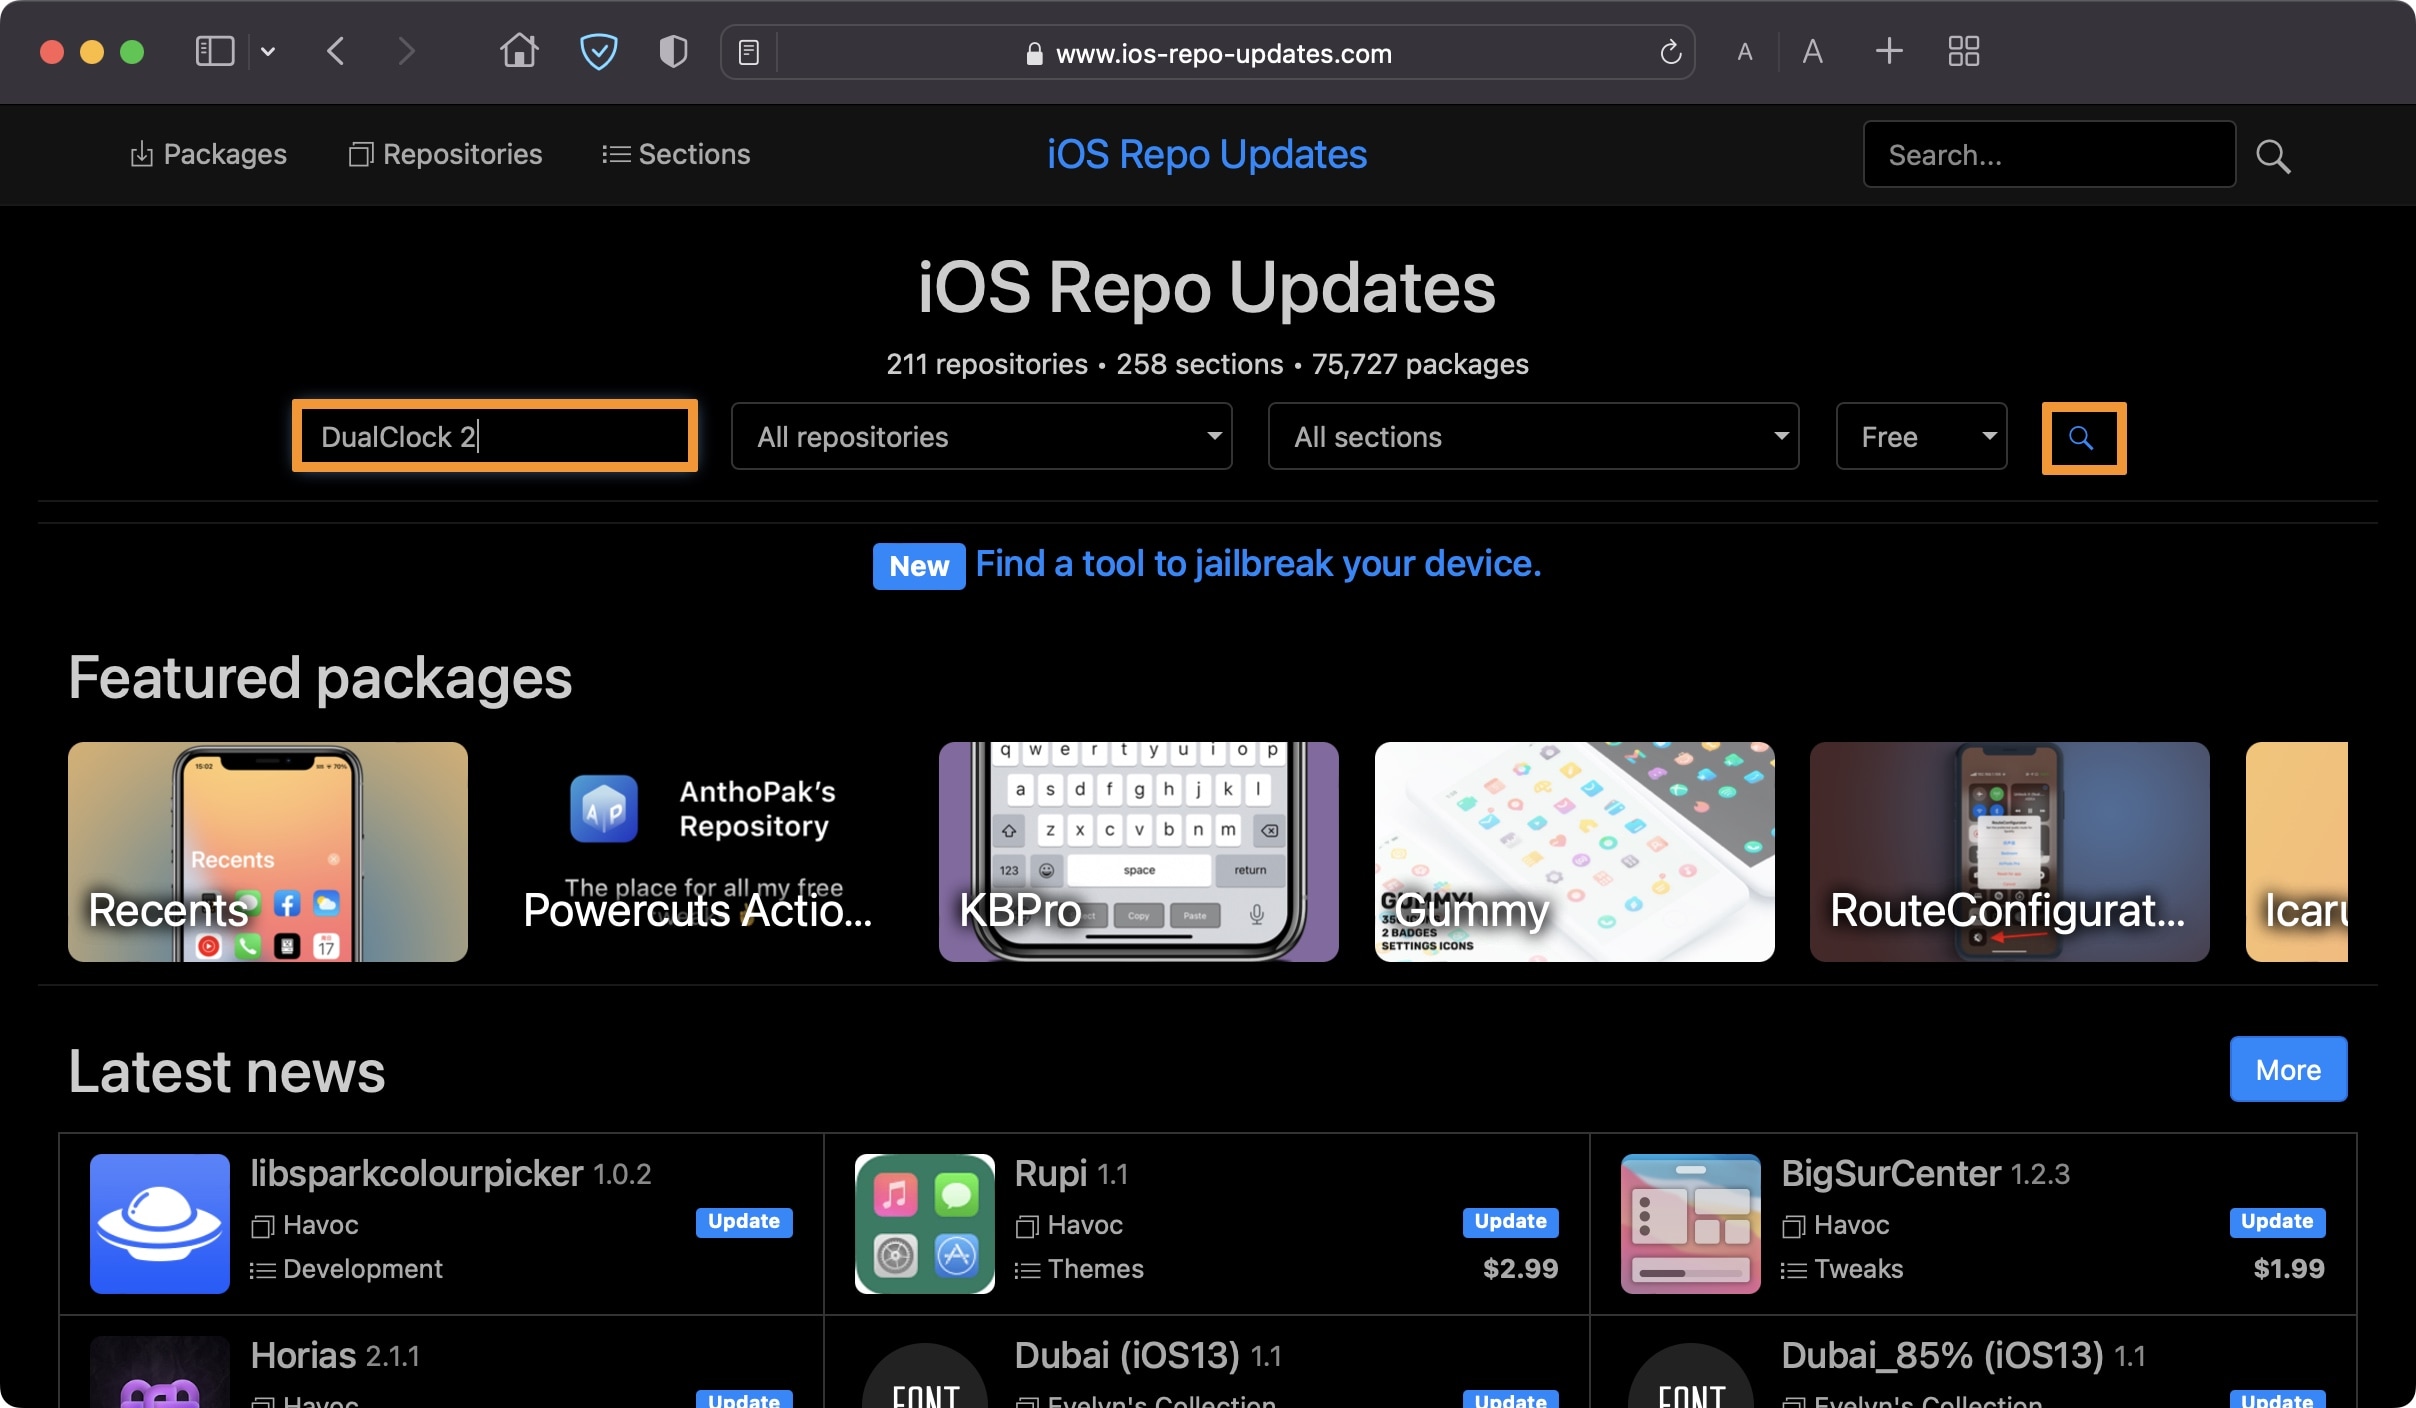Expand the All repositories dropdown

(x=981, y=436)
